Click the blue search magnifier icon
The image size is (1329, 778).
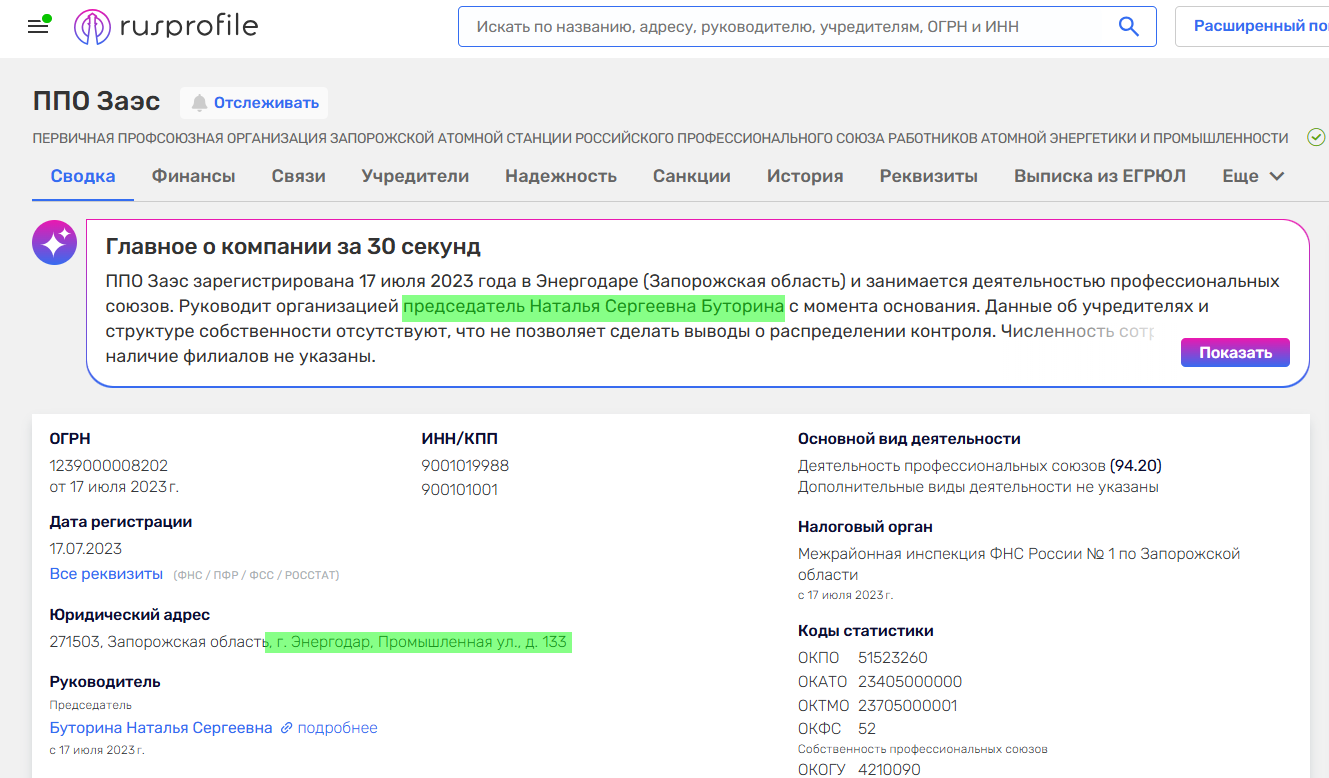(1129, 27)
